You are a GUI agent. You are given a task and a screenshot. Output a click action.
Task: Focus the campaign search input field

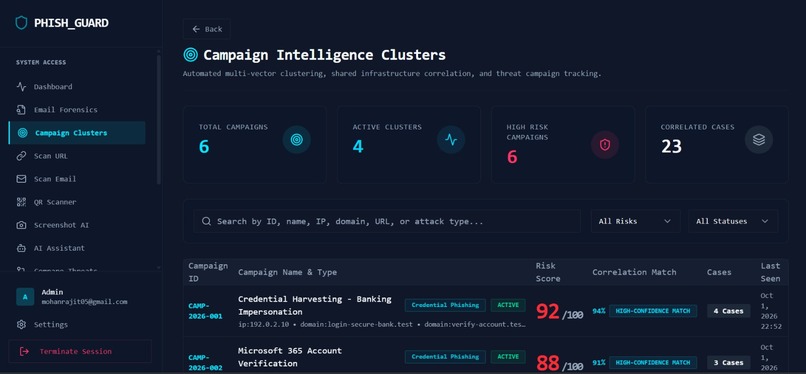pyautogui.click(x=387, y=221)
